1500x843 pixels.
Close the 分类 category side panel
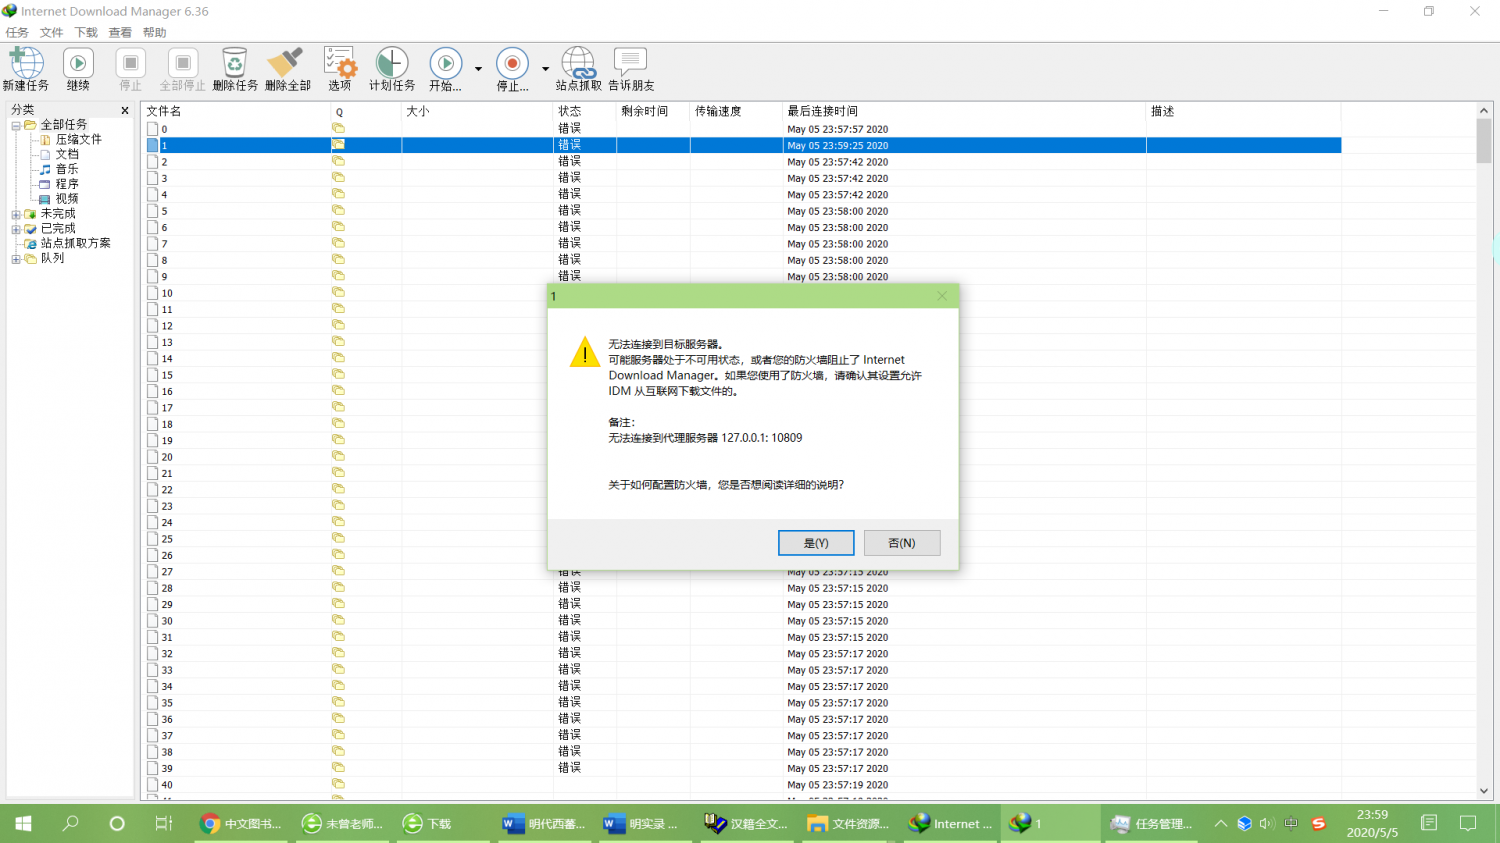click(x=125, y=111)
